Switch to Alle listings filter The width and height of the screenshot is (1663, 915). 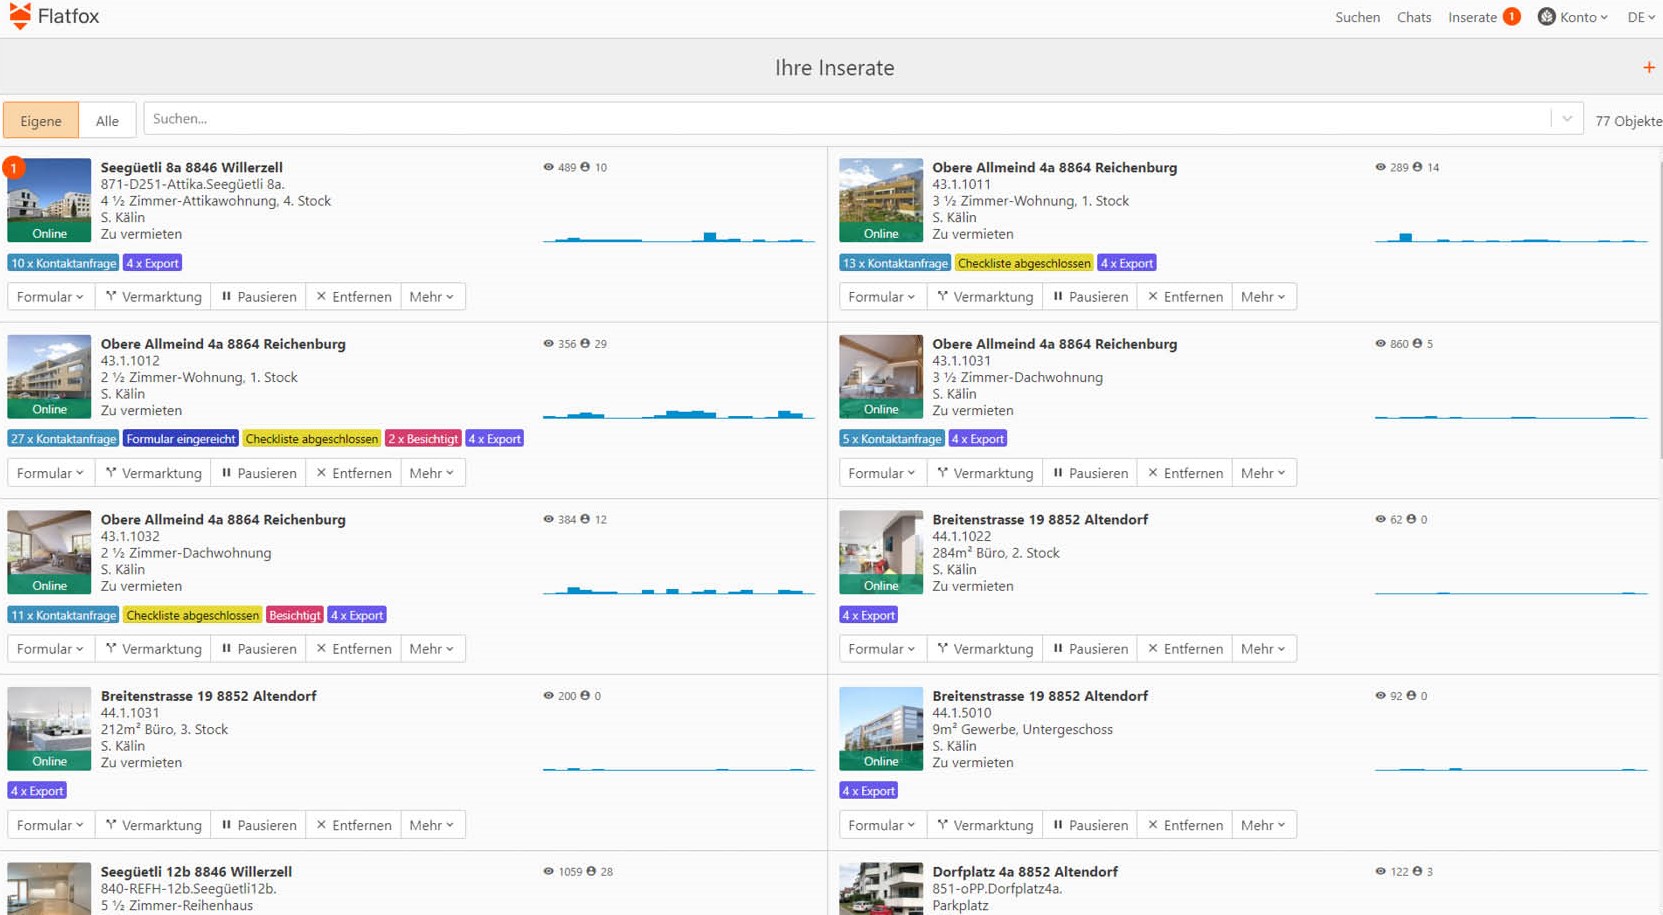(107, 121)
